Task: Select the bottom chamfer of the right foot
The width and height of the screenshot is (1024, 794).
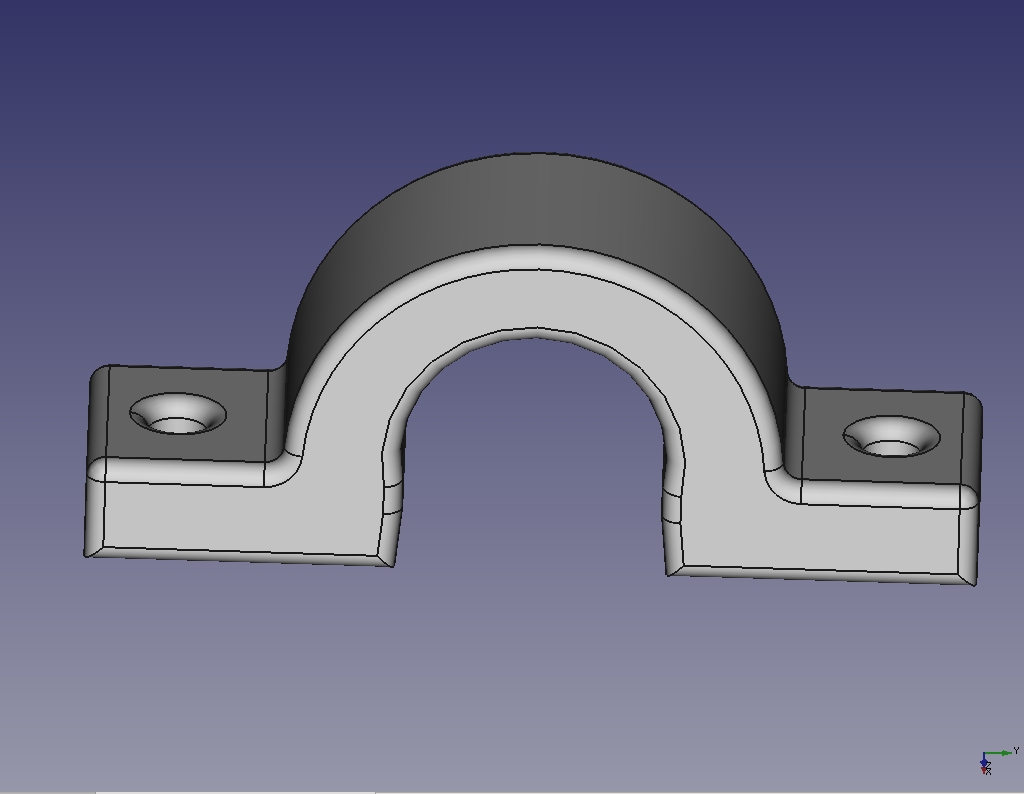Action: click(820, 574)
